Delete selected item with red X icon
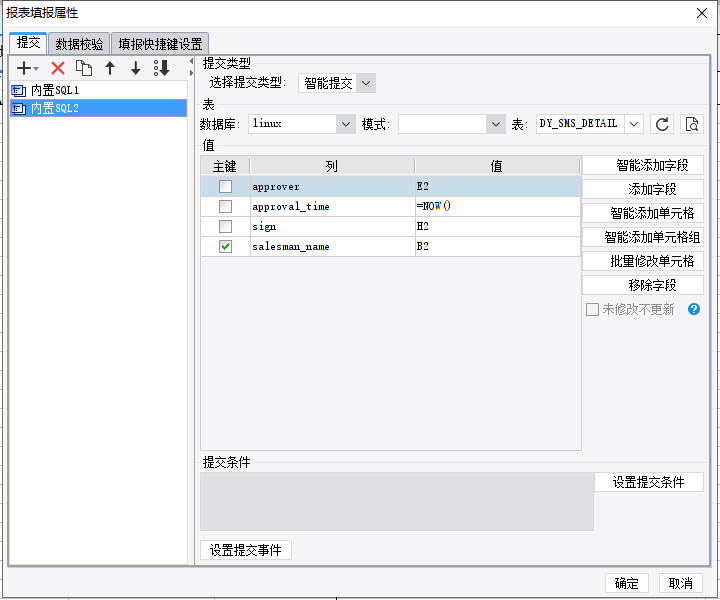The width and height of the screenshot is (720, 600). click(58, 68)
